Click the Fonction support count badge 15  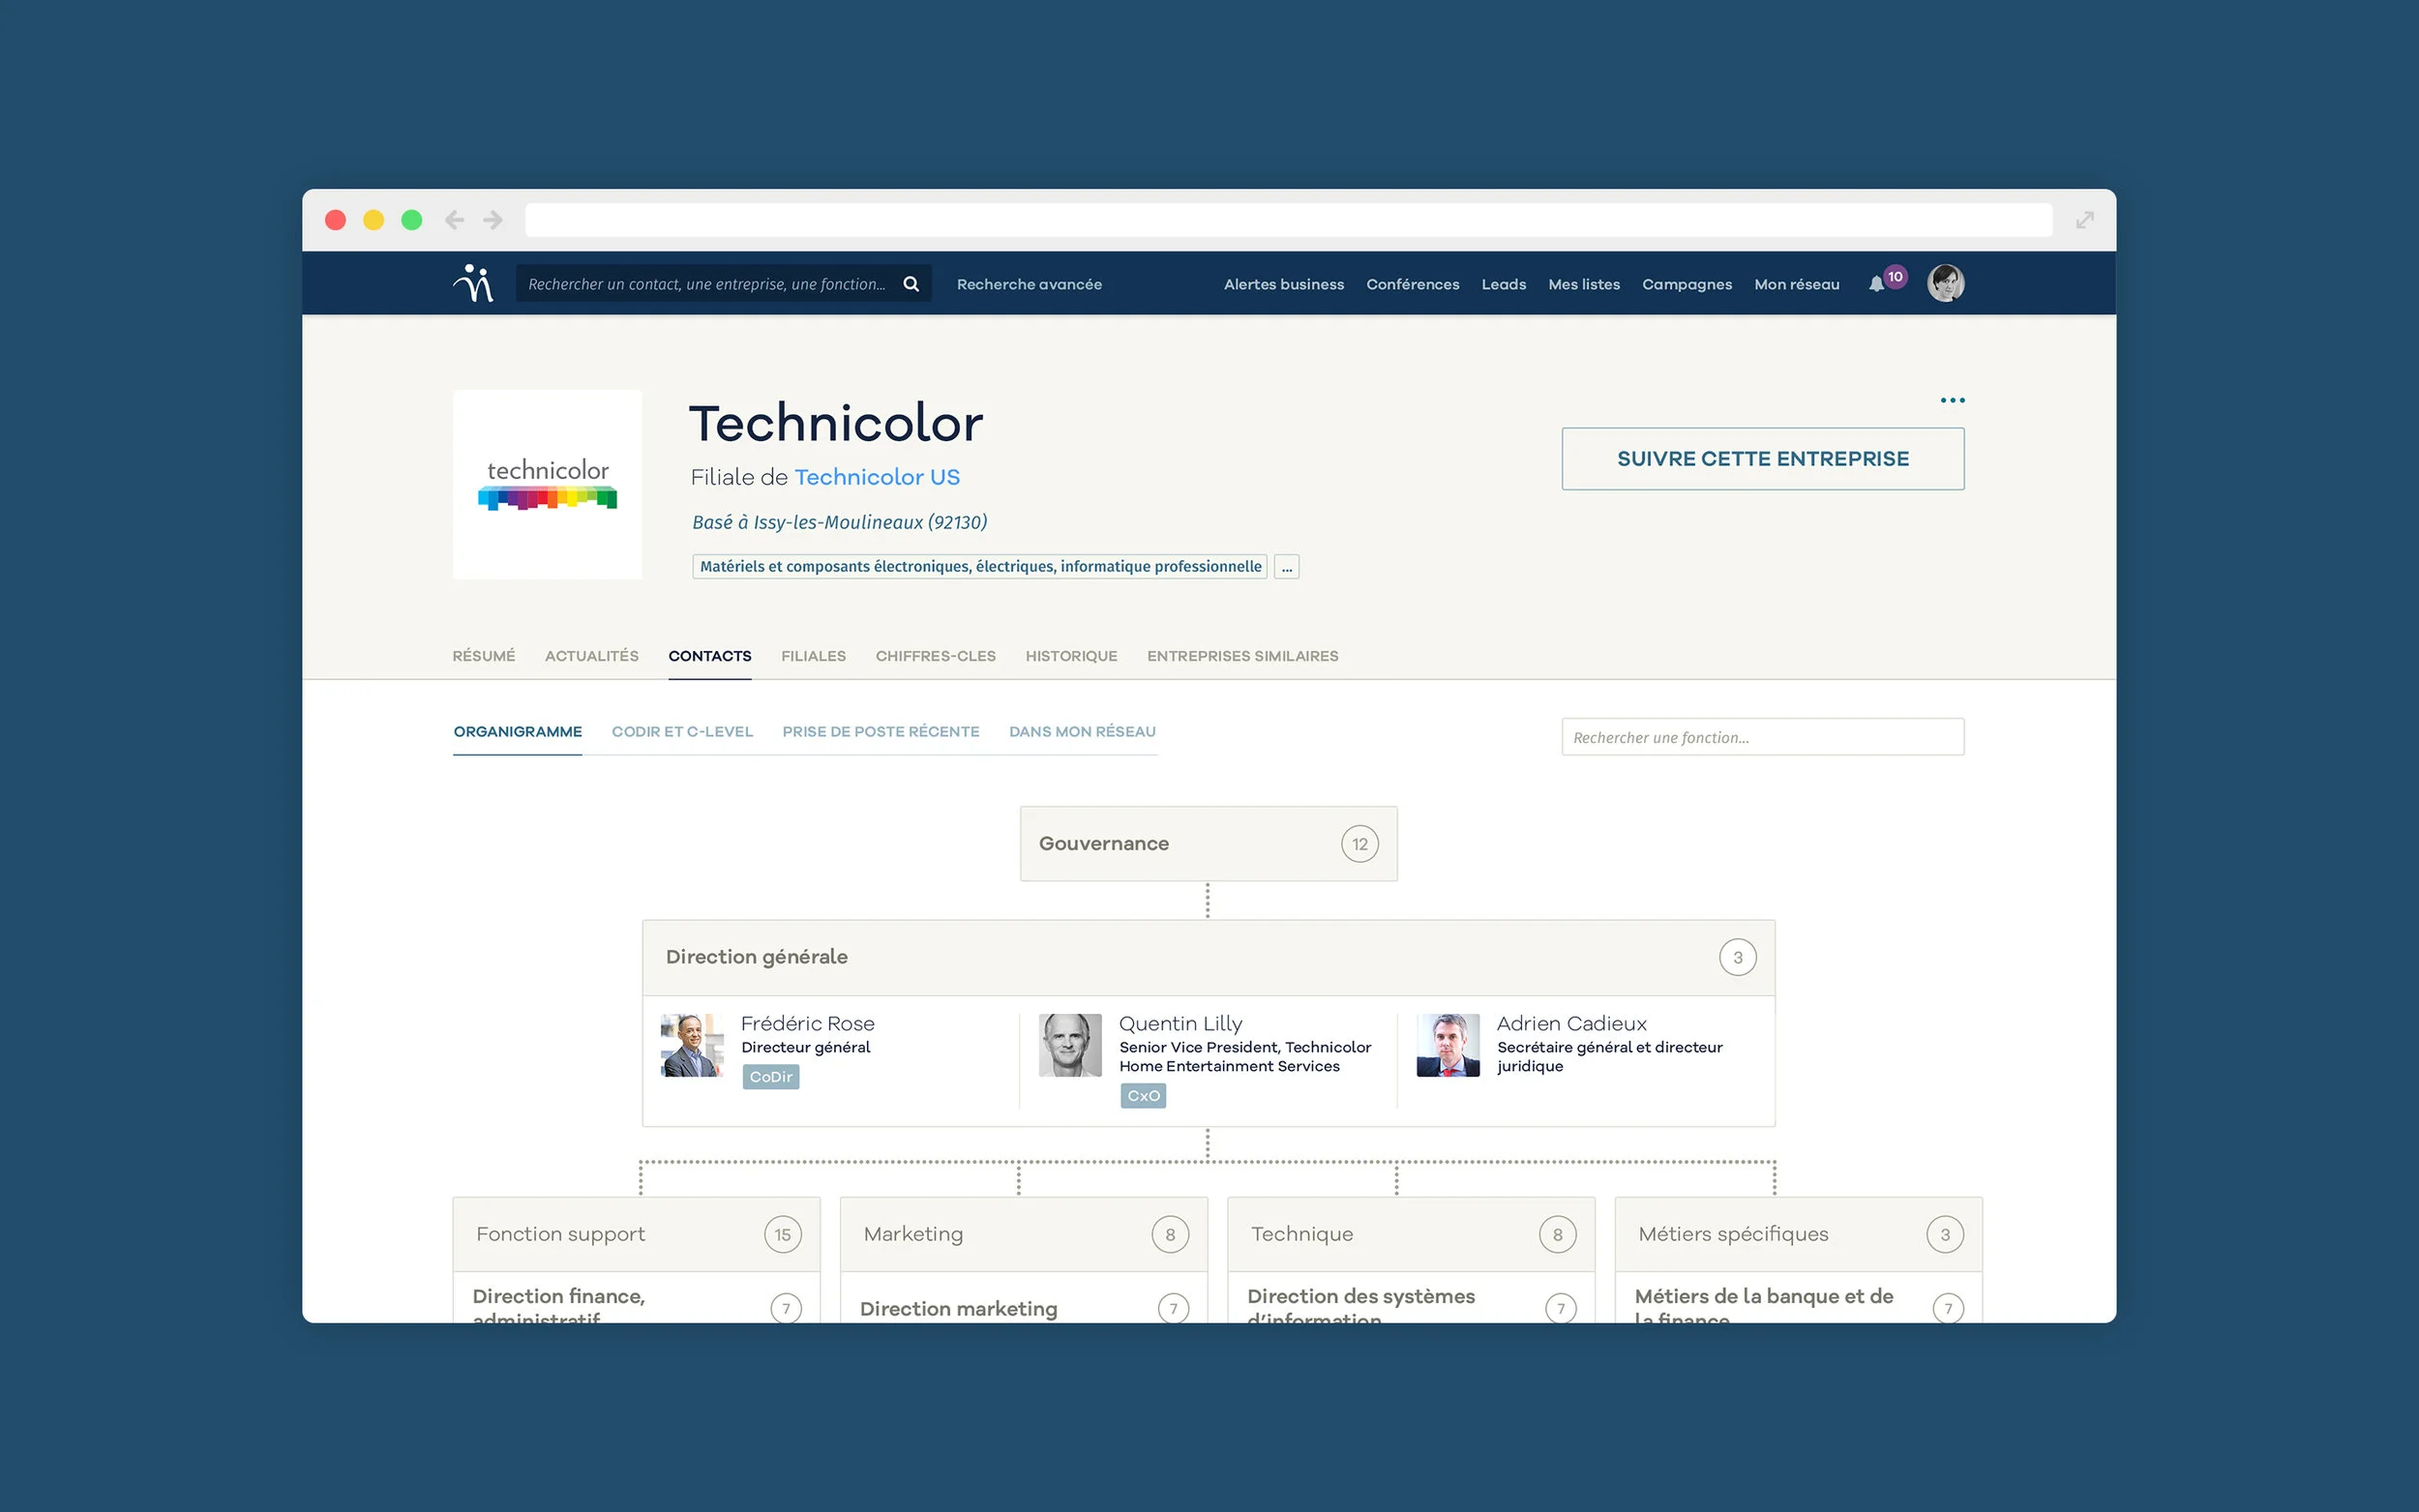(x=783, y=1234)
